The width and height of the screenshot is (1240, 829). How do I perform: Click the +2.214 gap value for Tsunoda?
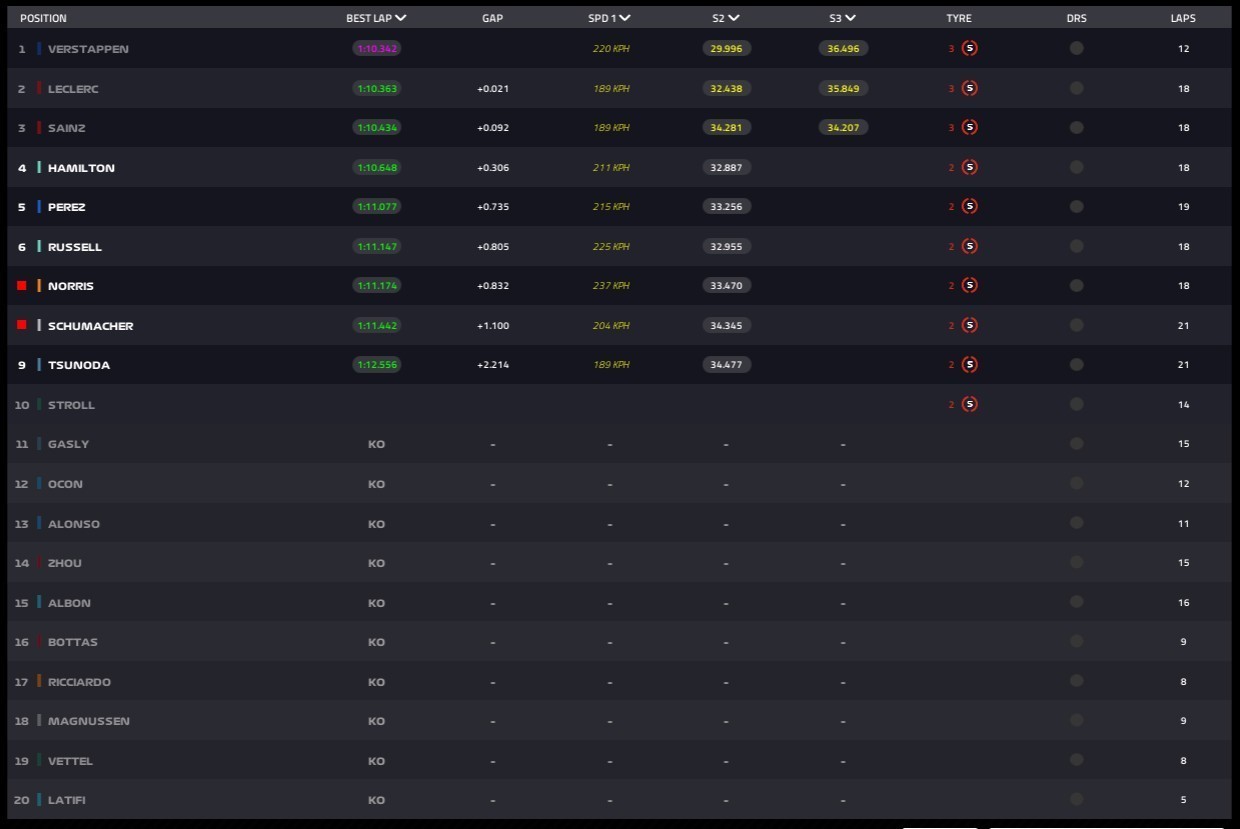click(493, 365)
